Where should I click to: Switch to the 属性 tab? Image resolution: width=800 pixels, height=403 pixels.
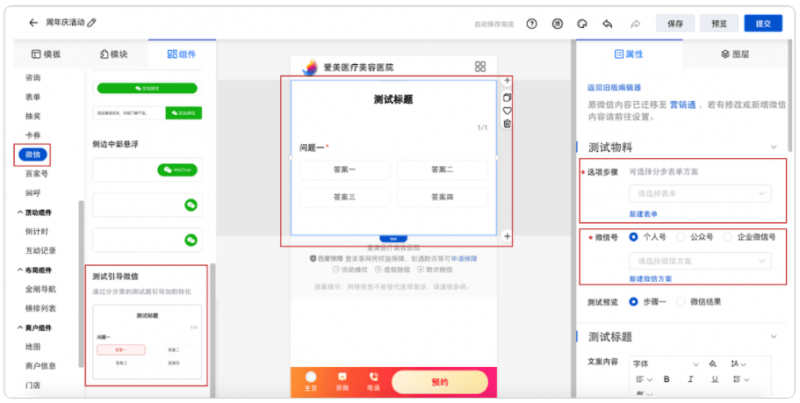[x=629, y=54]
